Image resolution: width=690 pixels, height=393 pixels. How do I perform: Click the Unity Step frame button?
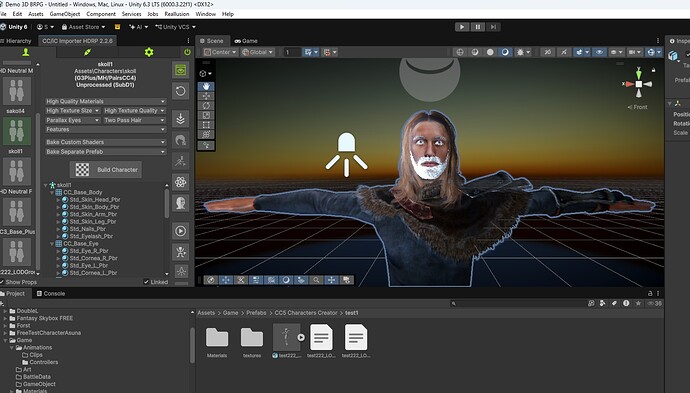coord(493,27)
